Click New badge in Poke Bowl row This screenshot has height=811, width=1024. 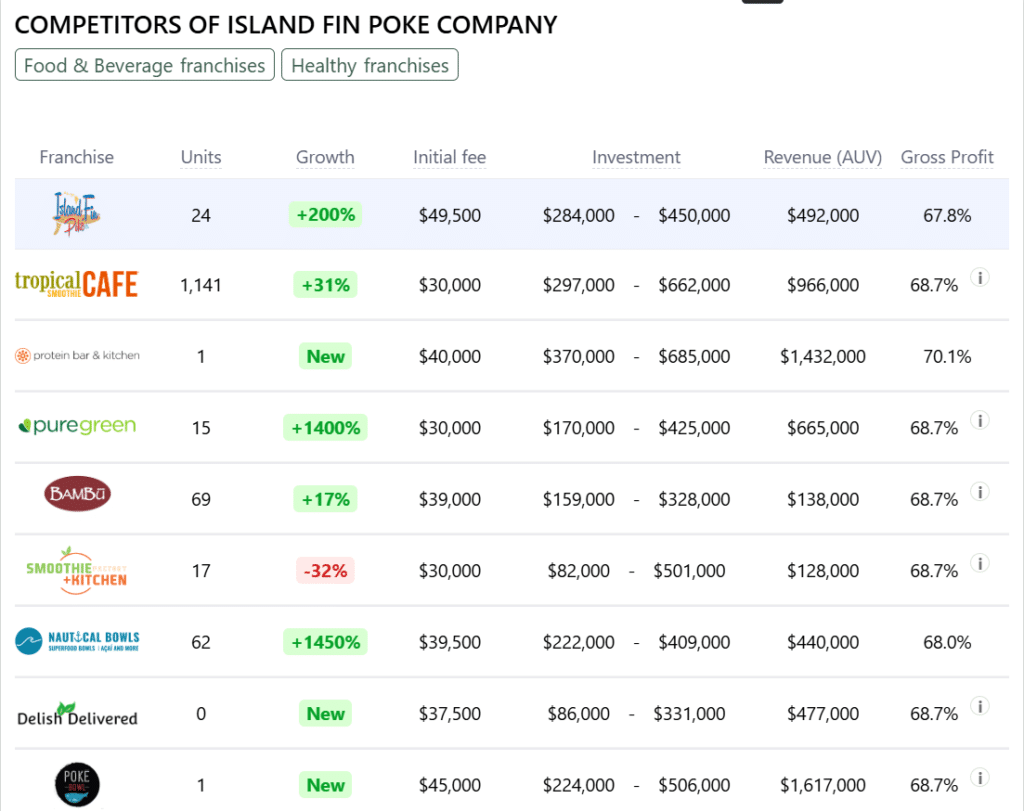325,785
